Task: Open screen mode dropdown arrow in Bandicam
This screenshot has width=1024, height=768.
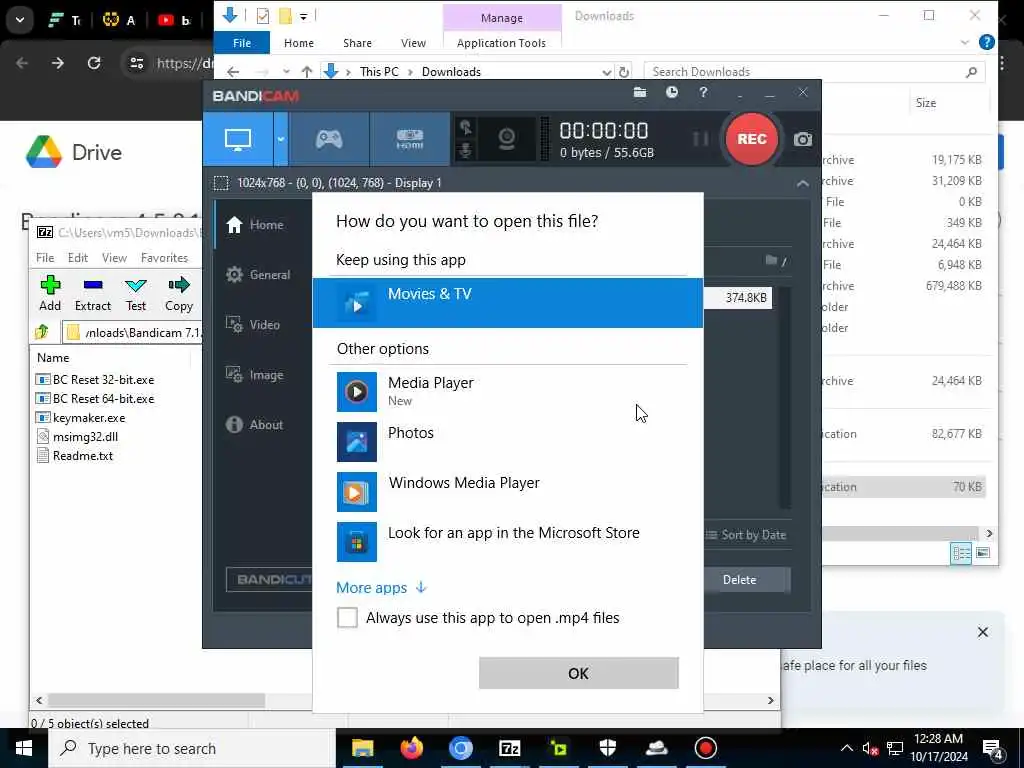Action: coord(281,139)
